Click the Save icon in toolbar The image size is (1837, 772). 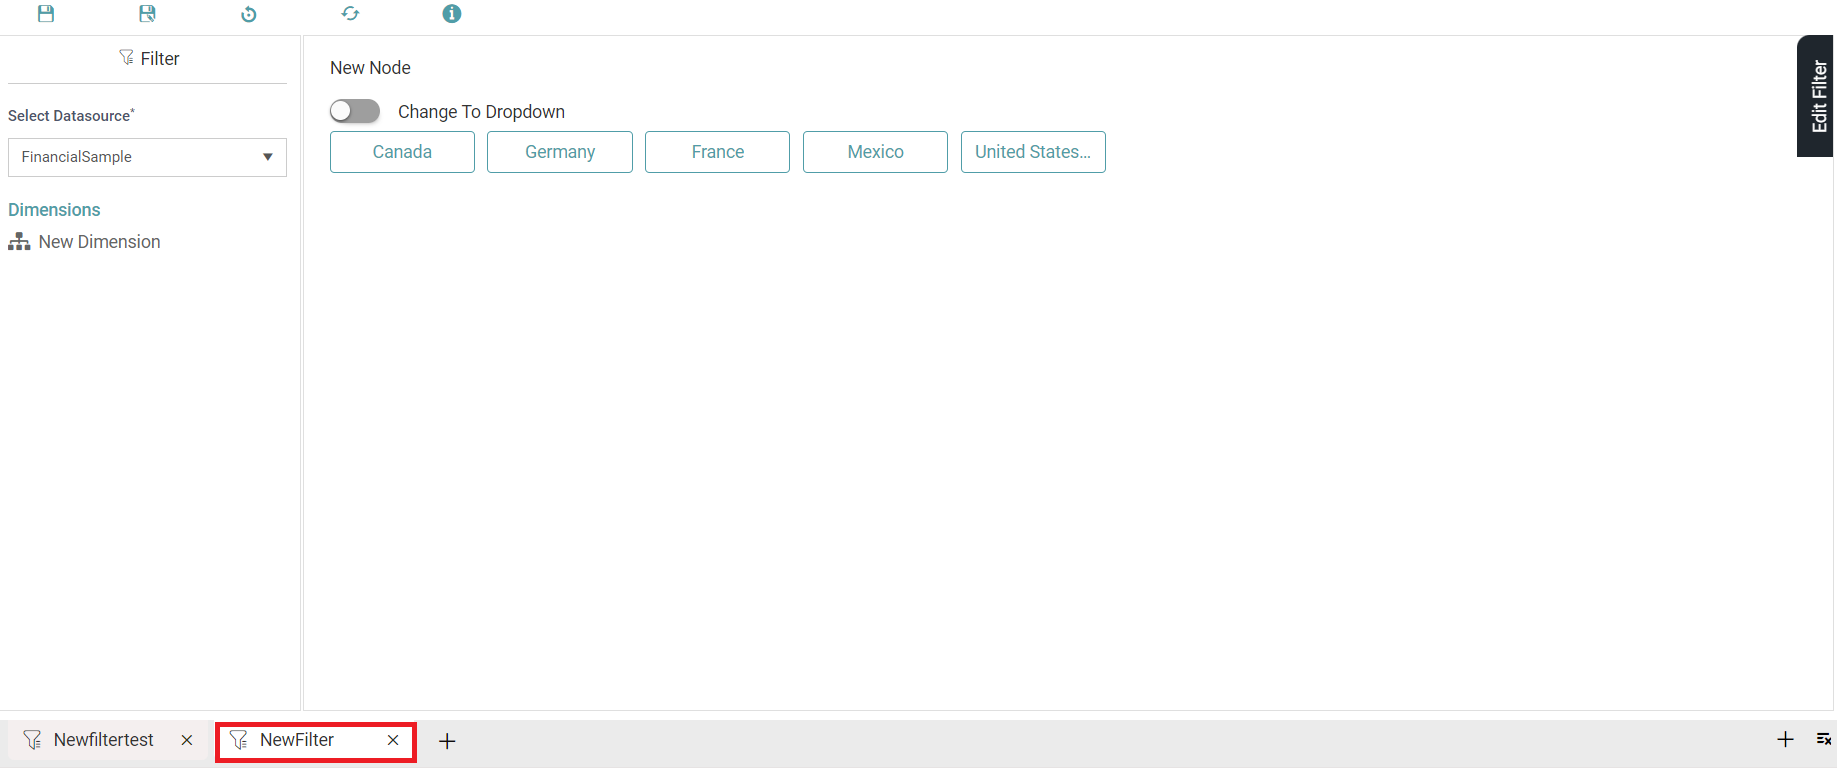[46, 14]
